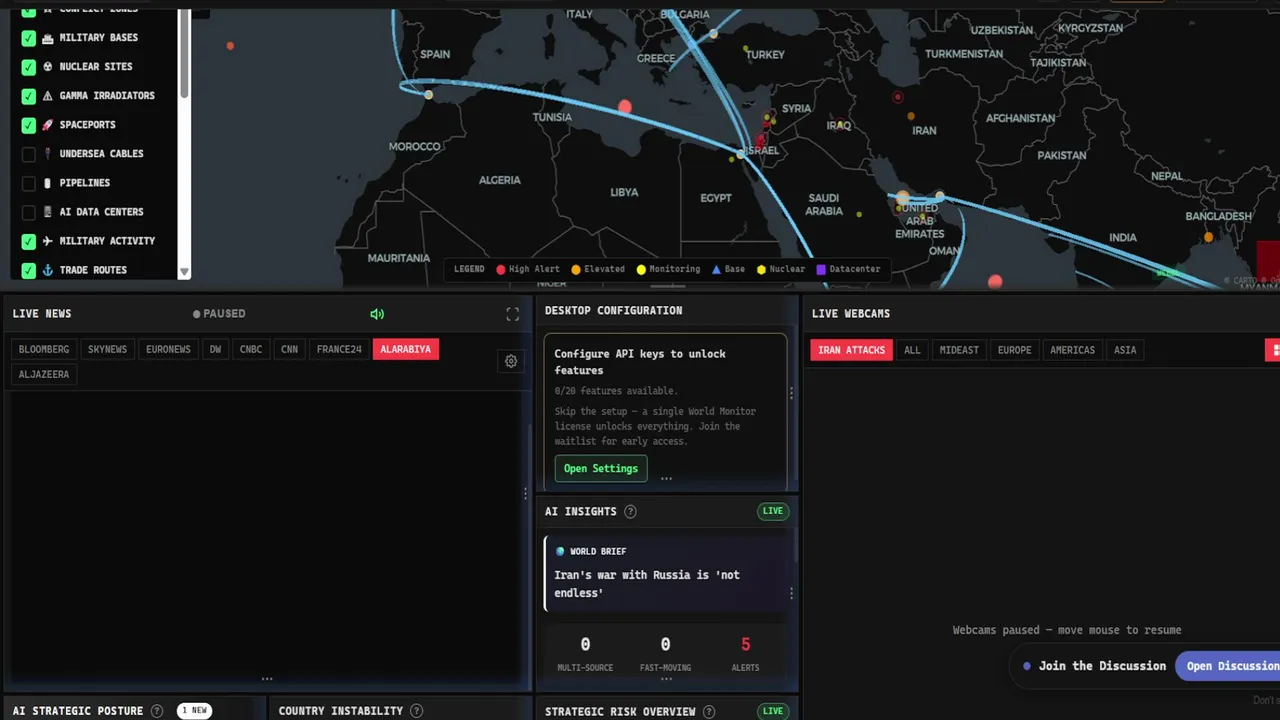Disable the Gamma Irradiators layer
The height and width of the screenshot is (720, 1280).
pos(29,96)
